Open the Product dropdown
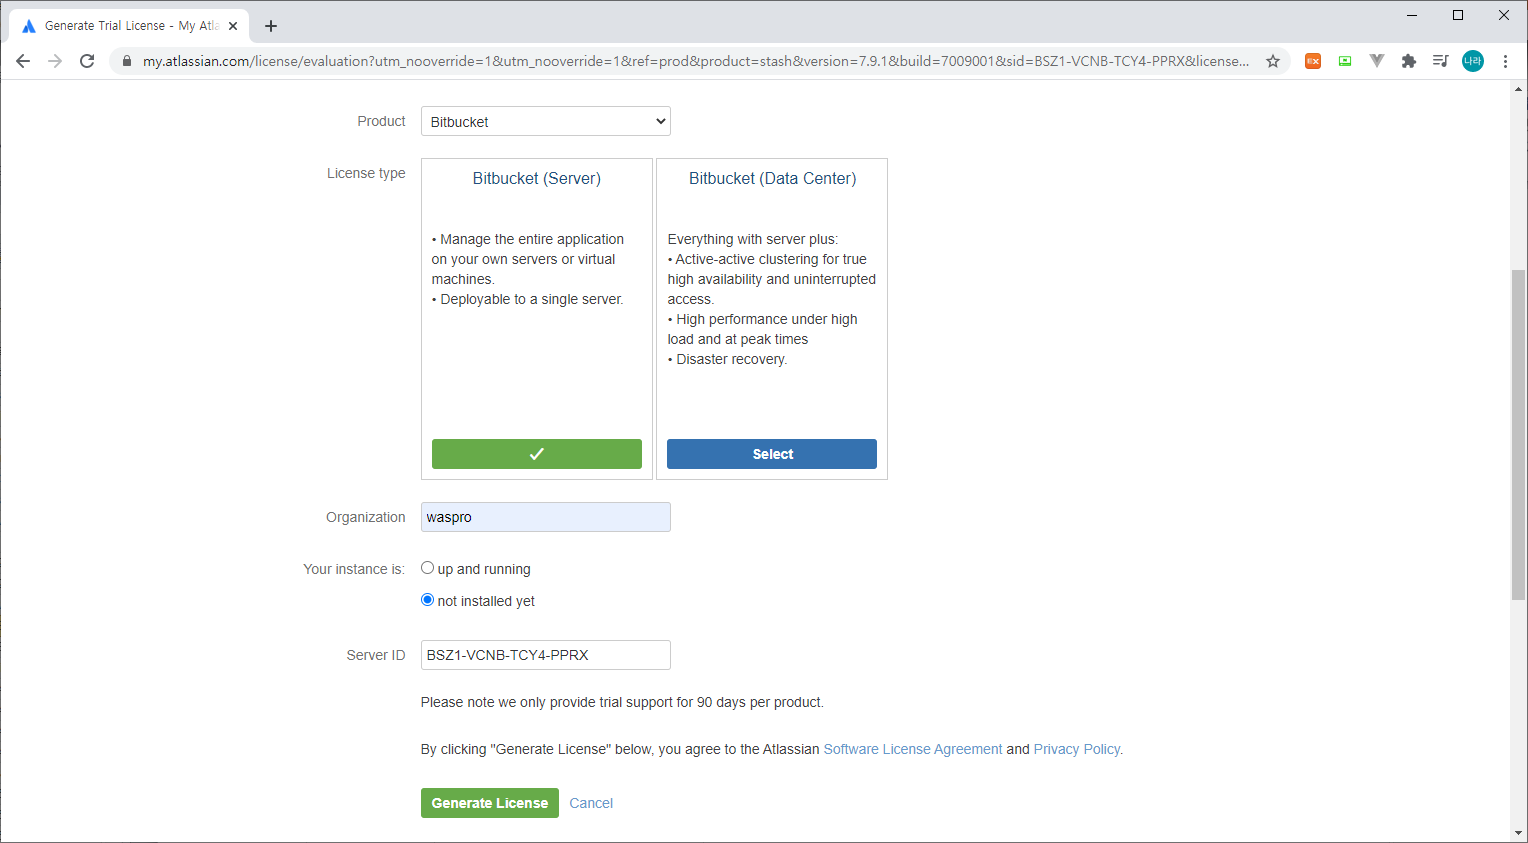Screen dimensions: 1528x843 point(546,121)
